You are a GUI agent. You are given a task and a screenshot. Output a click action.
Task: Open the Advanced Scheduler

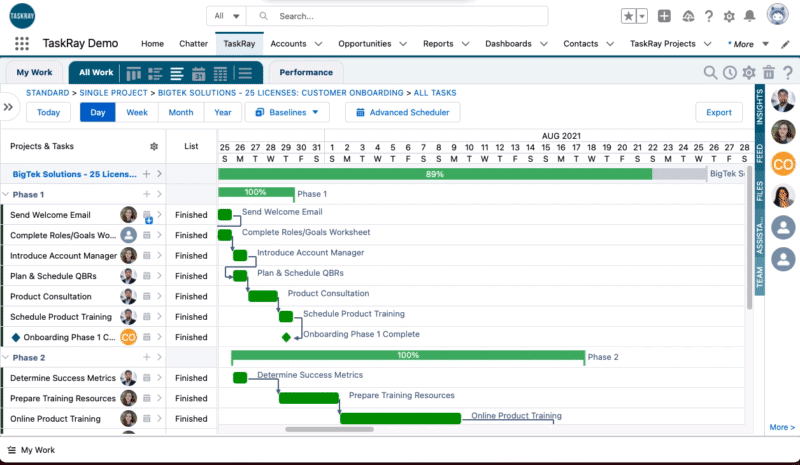click(x=403, y=112)
